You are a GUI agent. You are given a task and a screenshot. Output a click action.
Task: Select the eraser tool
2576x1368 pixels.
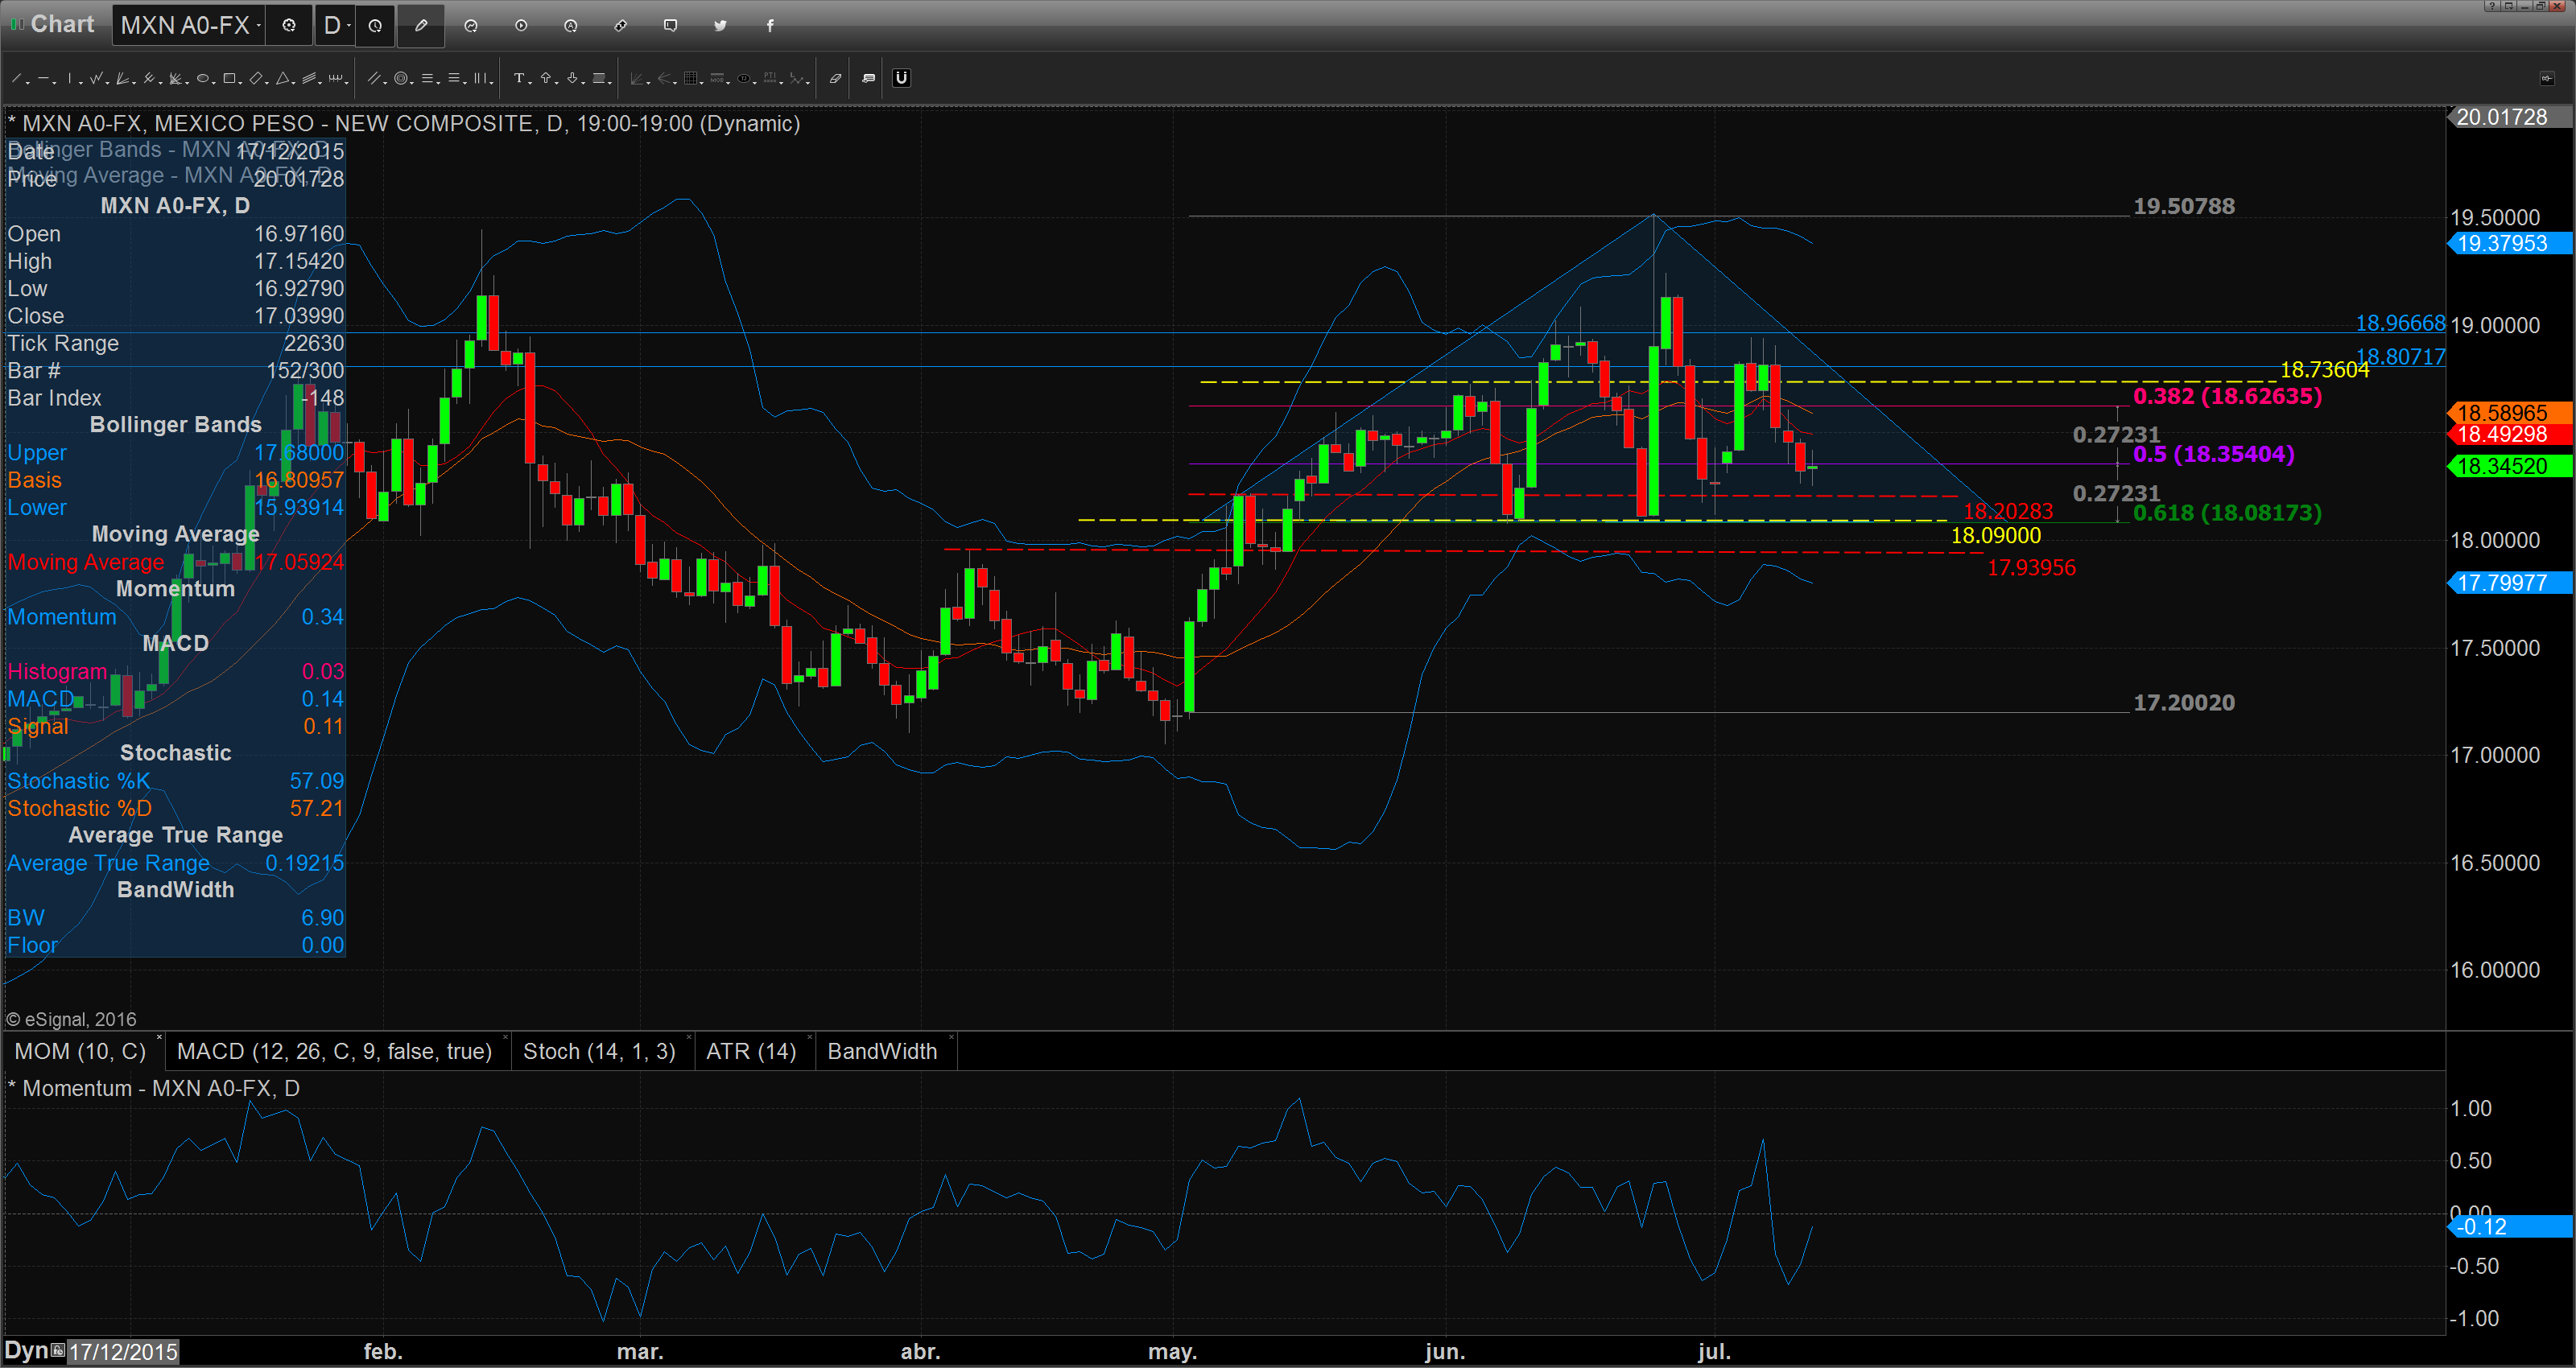pyautogui.click(x=836, y=78)
